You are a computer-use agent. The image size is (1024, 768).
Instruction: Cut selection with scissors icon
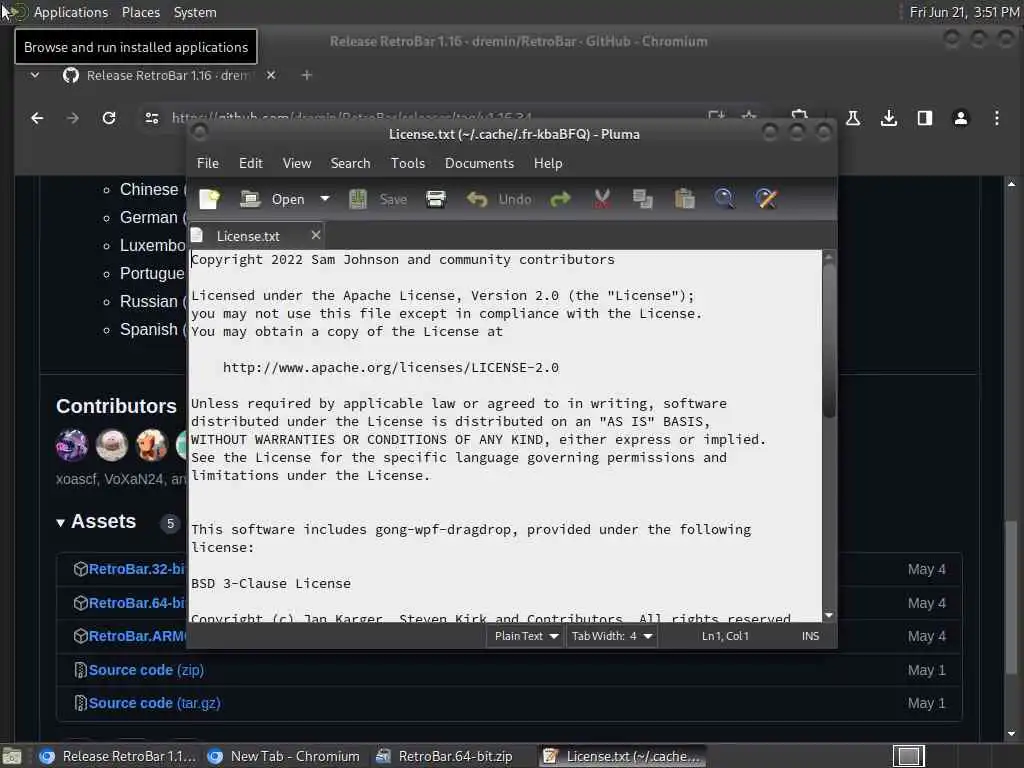tap(602, 199)
